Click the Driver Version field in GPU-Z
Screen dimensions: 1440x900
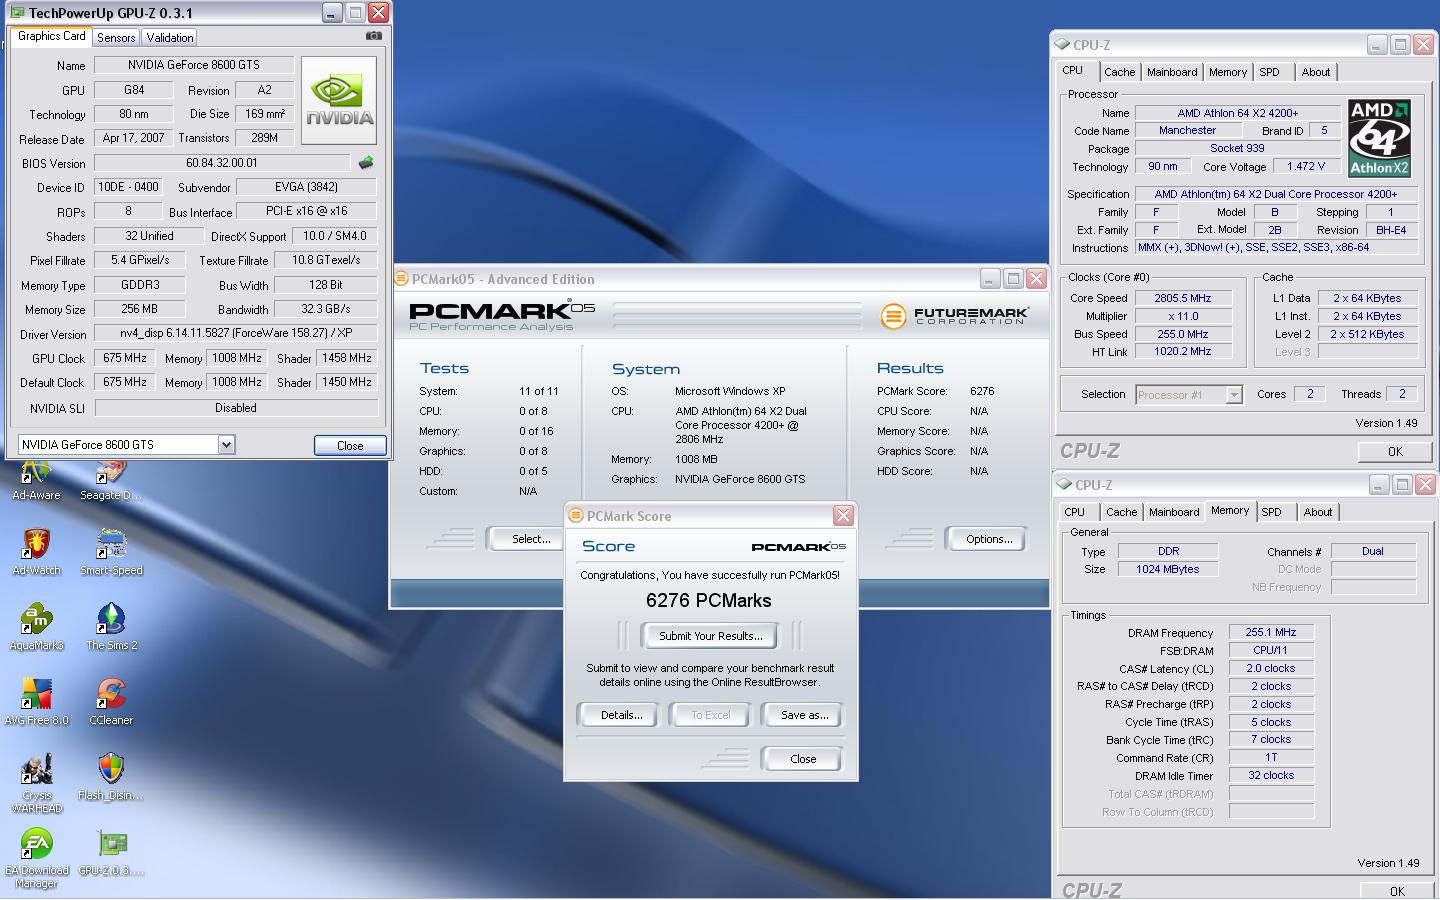pos(236,333)
